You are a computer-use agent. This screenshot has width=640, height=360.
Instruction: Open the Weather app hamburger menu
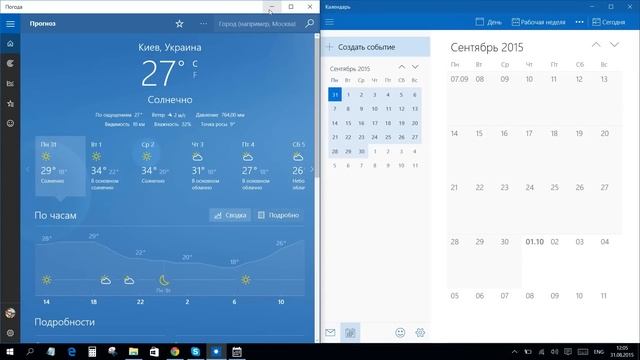10,24
